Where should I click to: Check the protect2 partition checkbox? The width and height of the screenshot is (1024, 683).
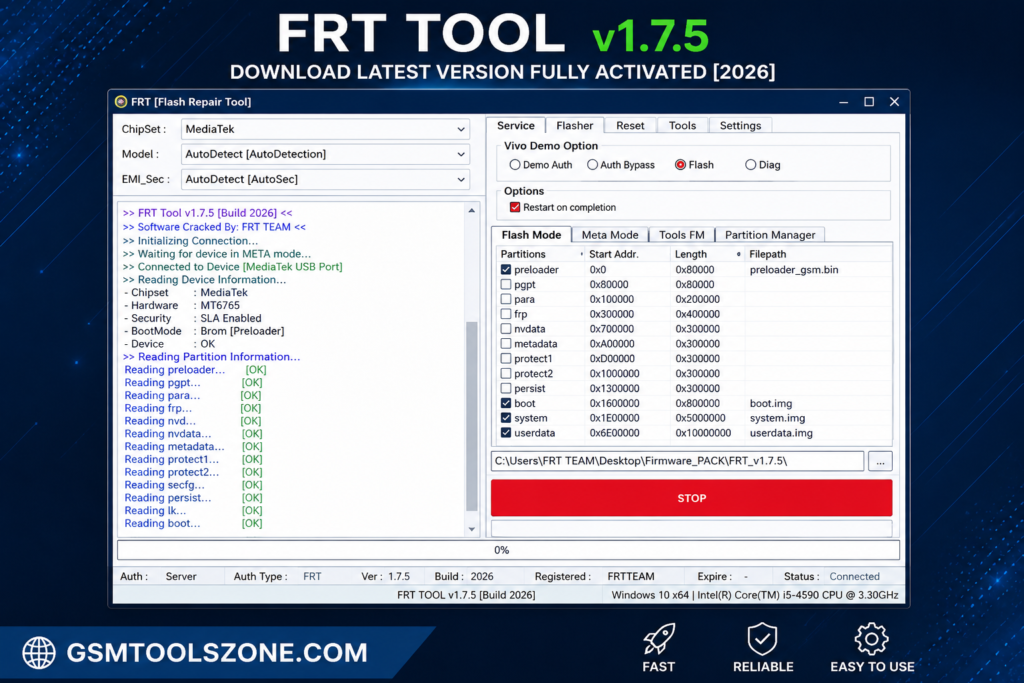[x=506, y=373]
